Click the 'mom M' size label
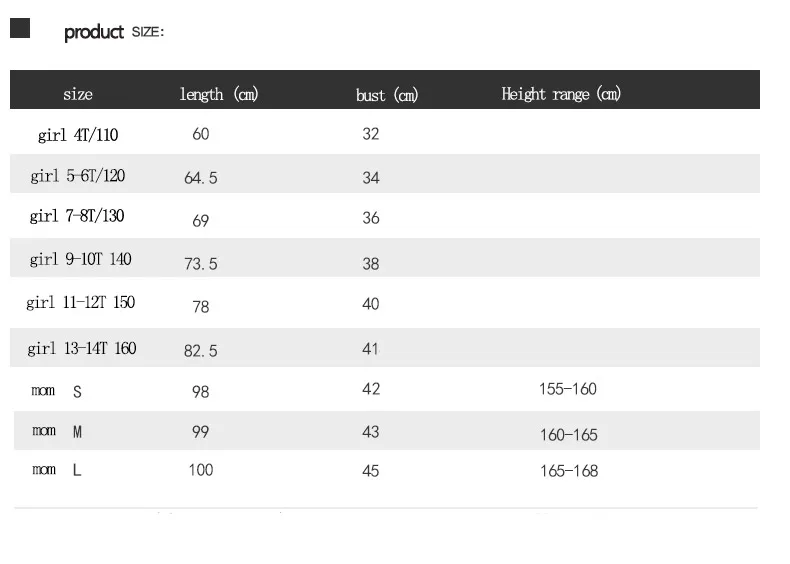This screenshot has width=790, height=564. pyautogui.click(x=57, y=431)
